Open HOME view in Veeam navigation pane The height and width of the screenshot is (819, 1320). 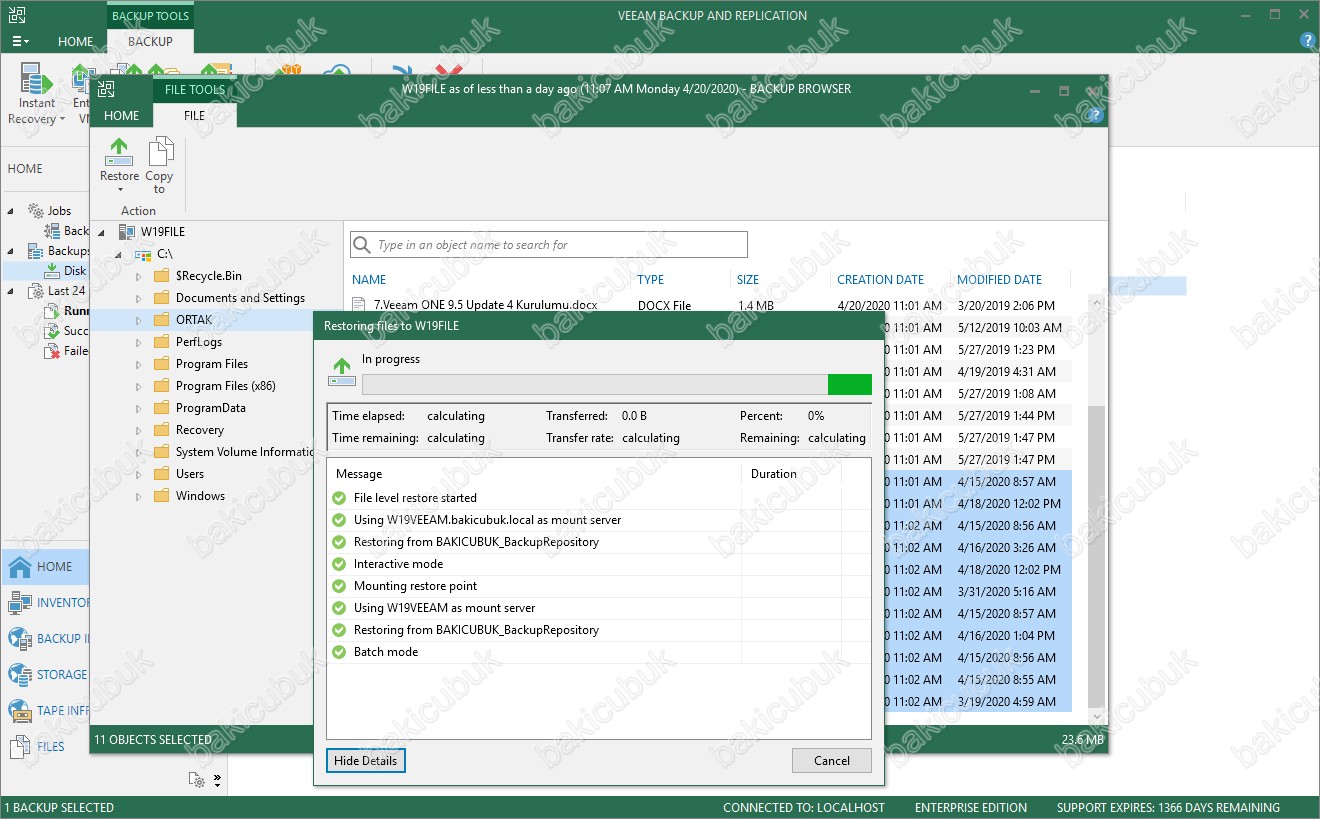(46, 567)
